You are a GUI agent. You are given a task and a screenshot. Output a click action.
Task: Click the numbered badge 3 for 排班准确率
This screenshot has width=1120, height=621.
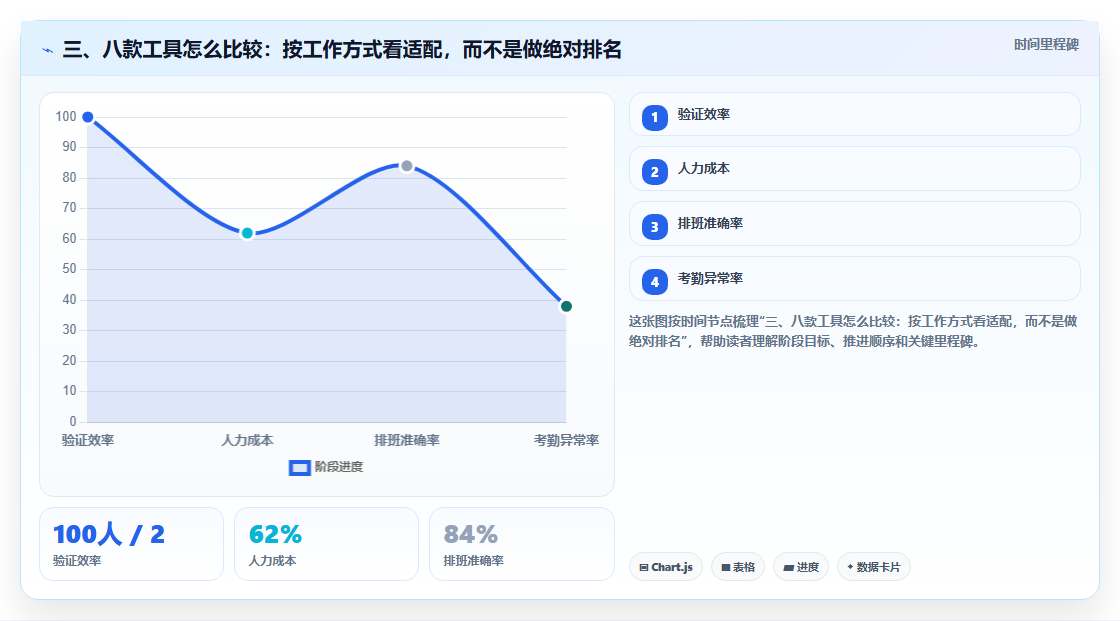tap(654, 227)
